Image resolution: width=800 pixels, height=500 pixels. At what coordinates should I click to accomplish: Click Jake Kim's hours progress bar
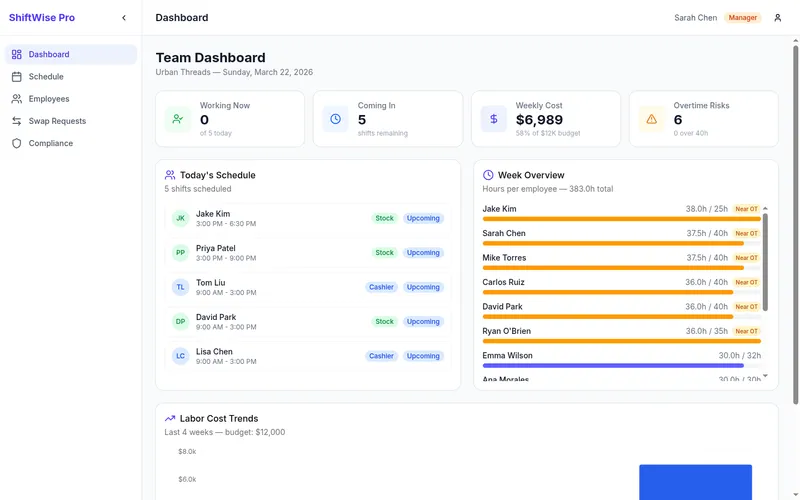(620, 219)
